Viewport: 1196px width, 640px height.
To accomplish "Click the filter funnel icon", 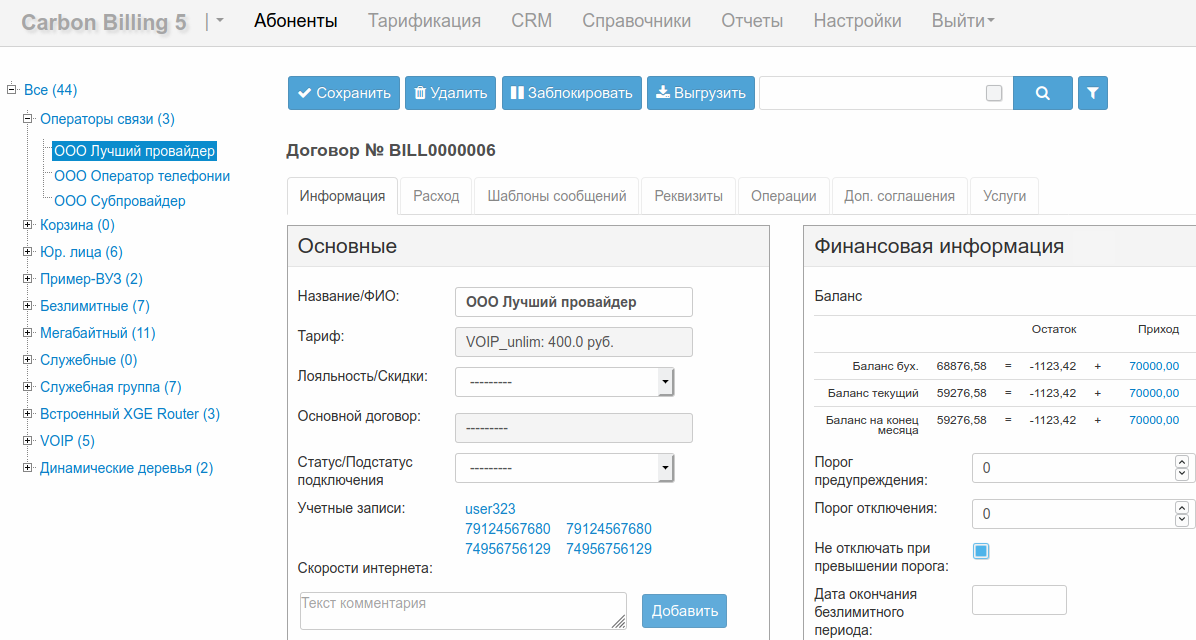I will 1092,92.
